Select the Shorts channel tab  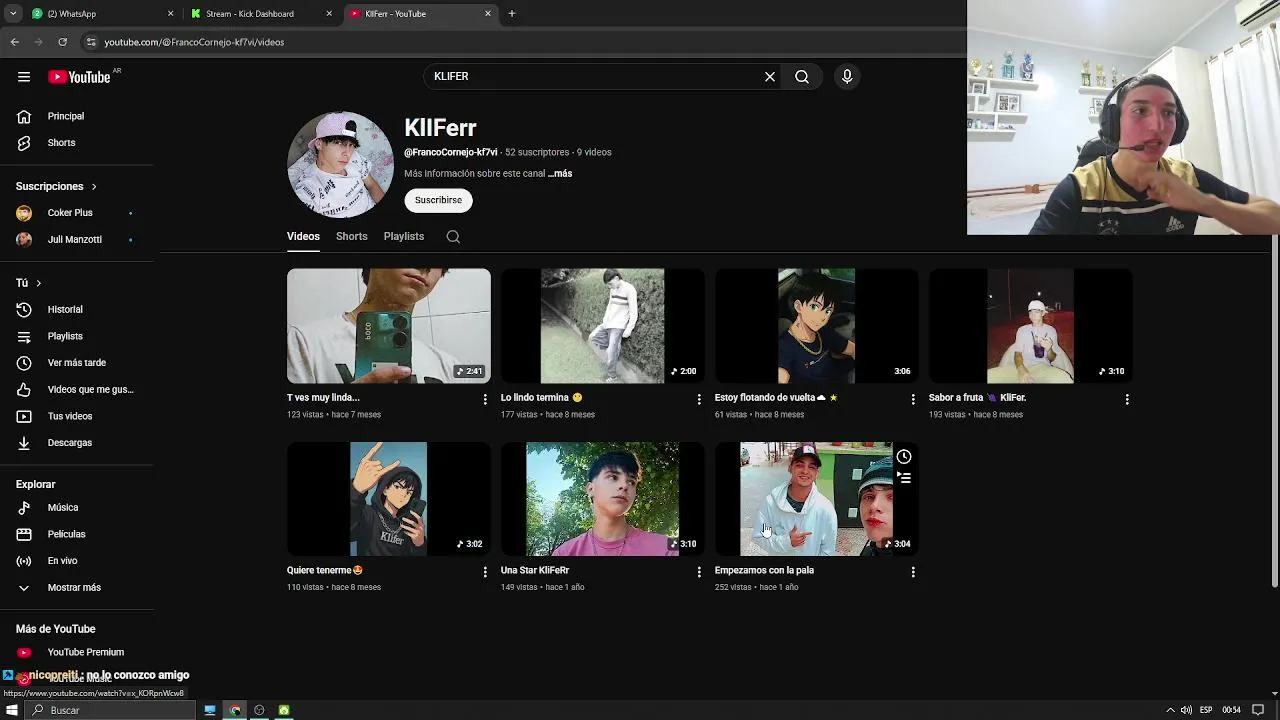[x=351, y=237]
